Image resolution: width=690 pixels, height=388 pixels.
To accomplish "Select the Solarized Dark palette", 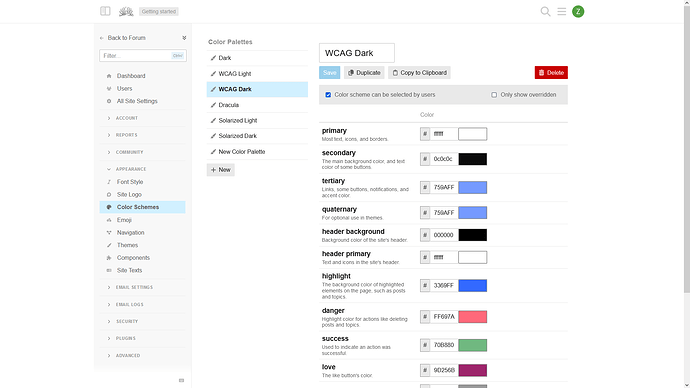I will pyautogui.click(x=257, y=136).
